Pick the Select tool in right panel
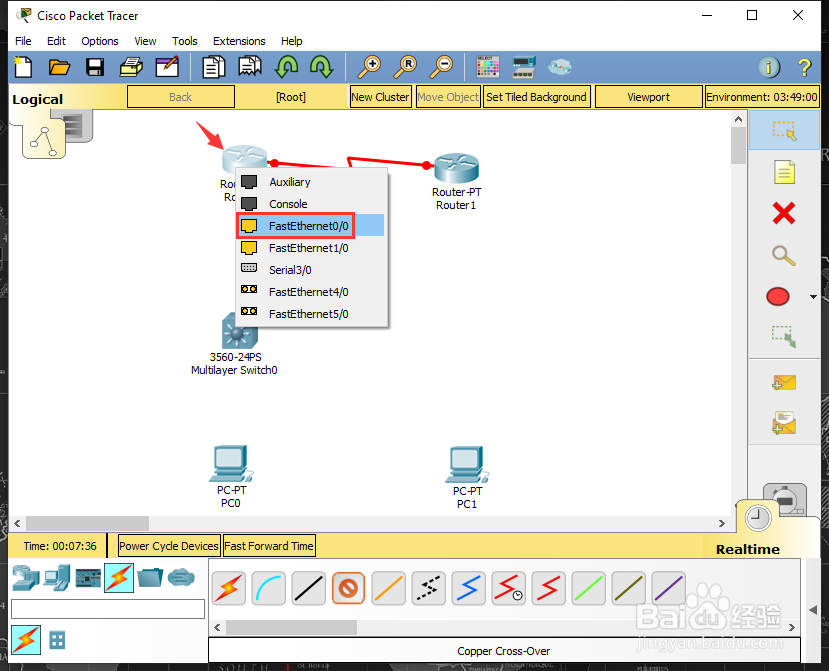 pyautogui.click(x=784, y=130)
